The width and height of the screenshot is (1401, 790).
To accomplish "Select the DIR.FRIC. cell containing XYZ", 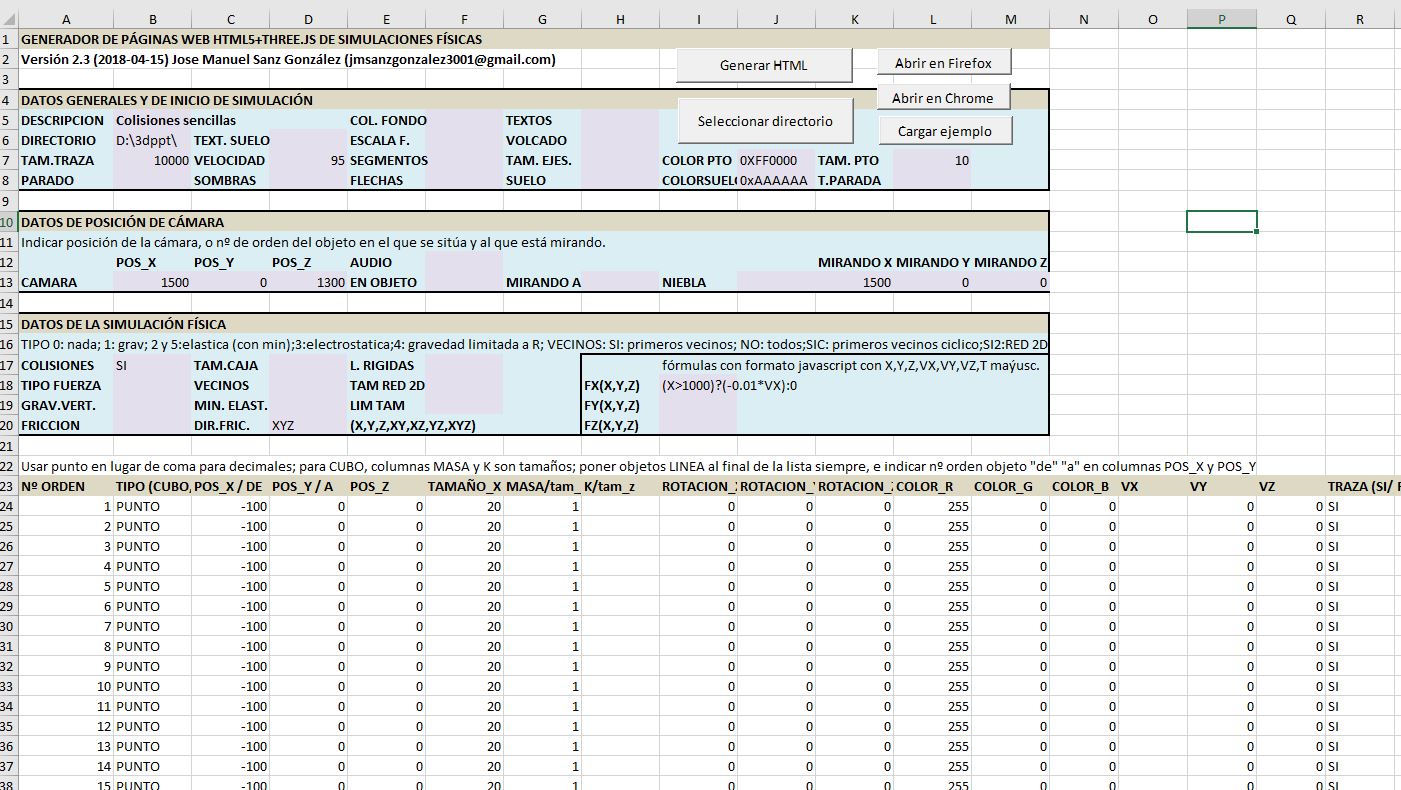I will (308, 426).
